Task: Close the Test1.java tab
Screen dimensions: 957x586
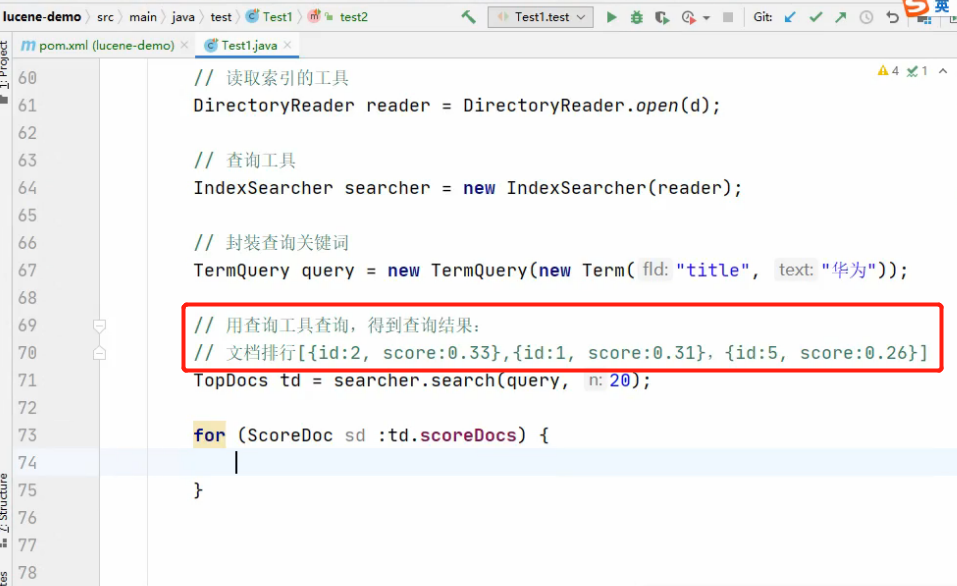Action: tap(287, 45)
